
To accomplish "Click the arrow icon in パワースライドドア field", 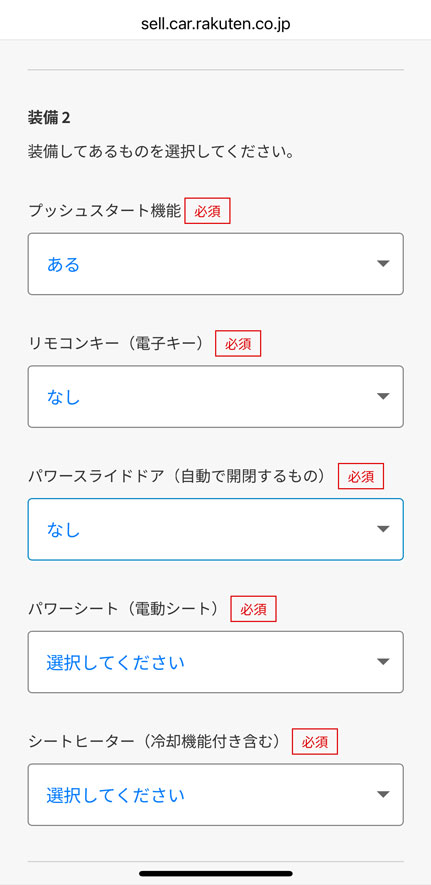I will click(x=383, y=529).
